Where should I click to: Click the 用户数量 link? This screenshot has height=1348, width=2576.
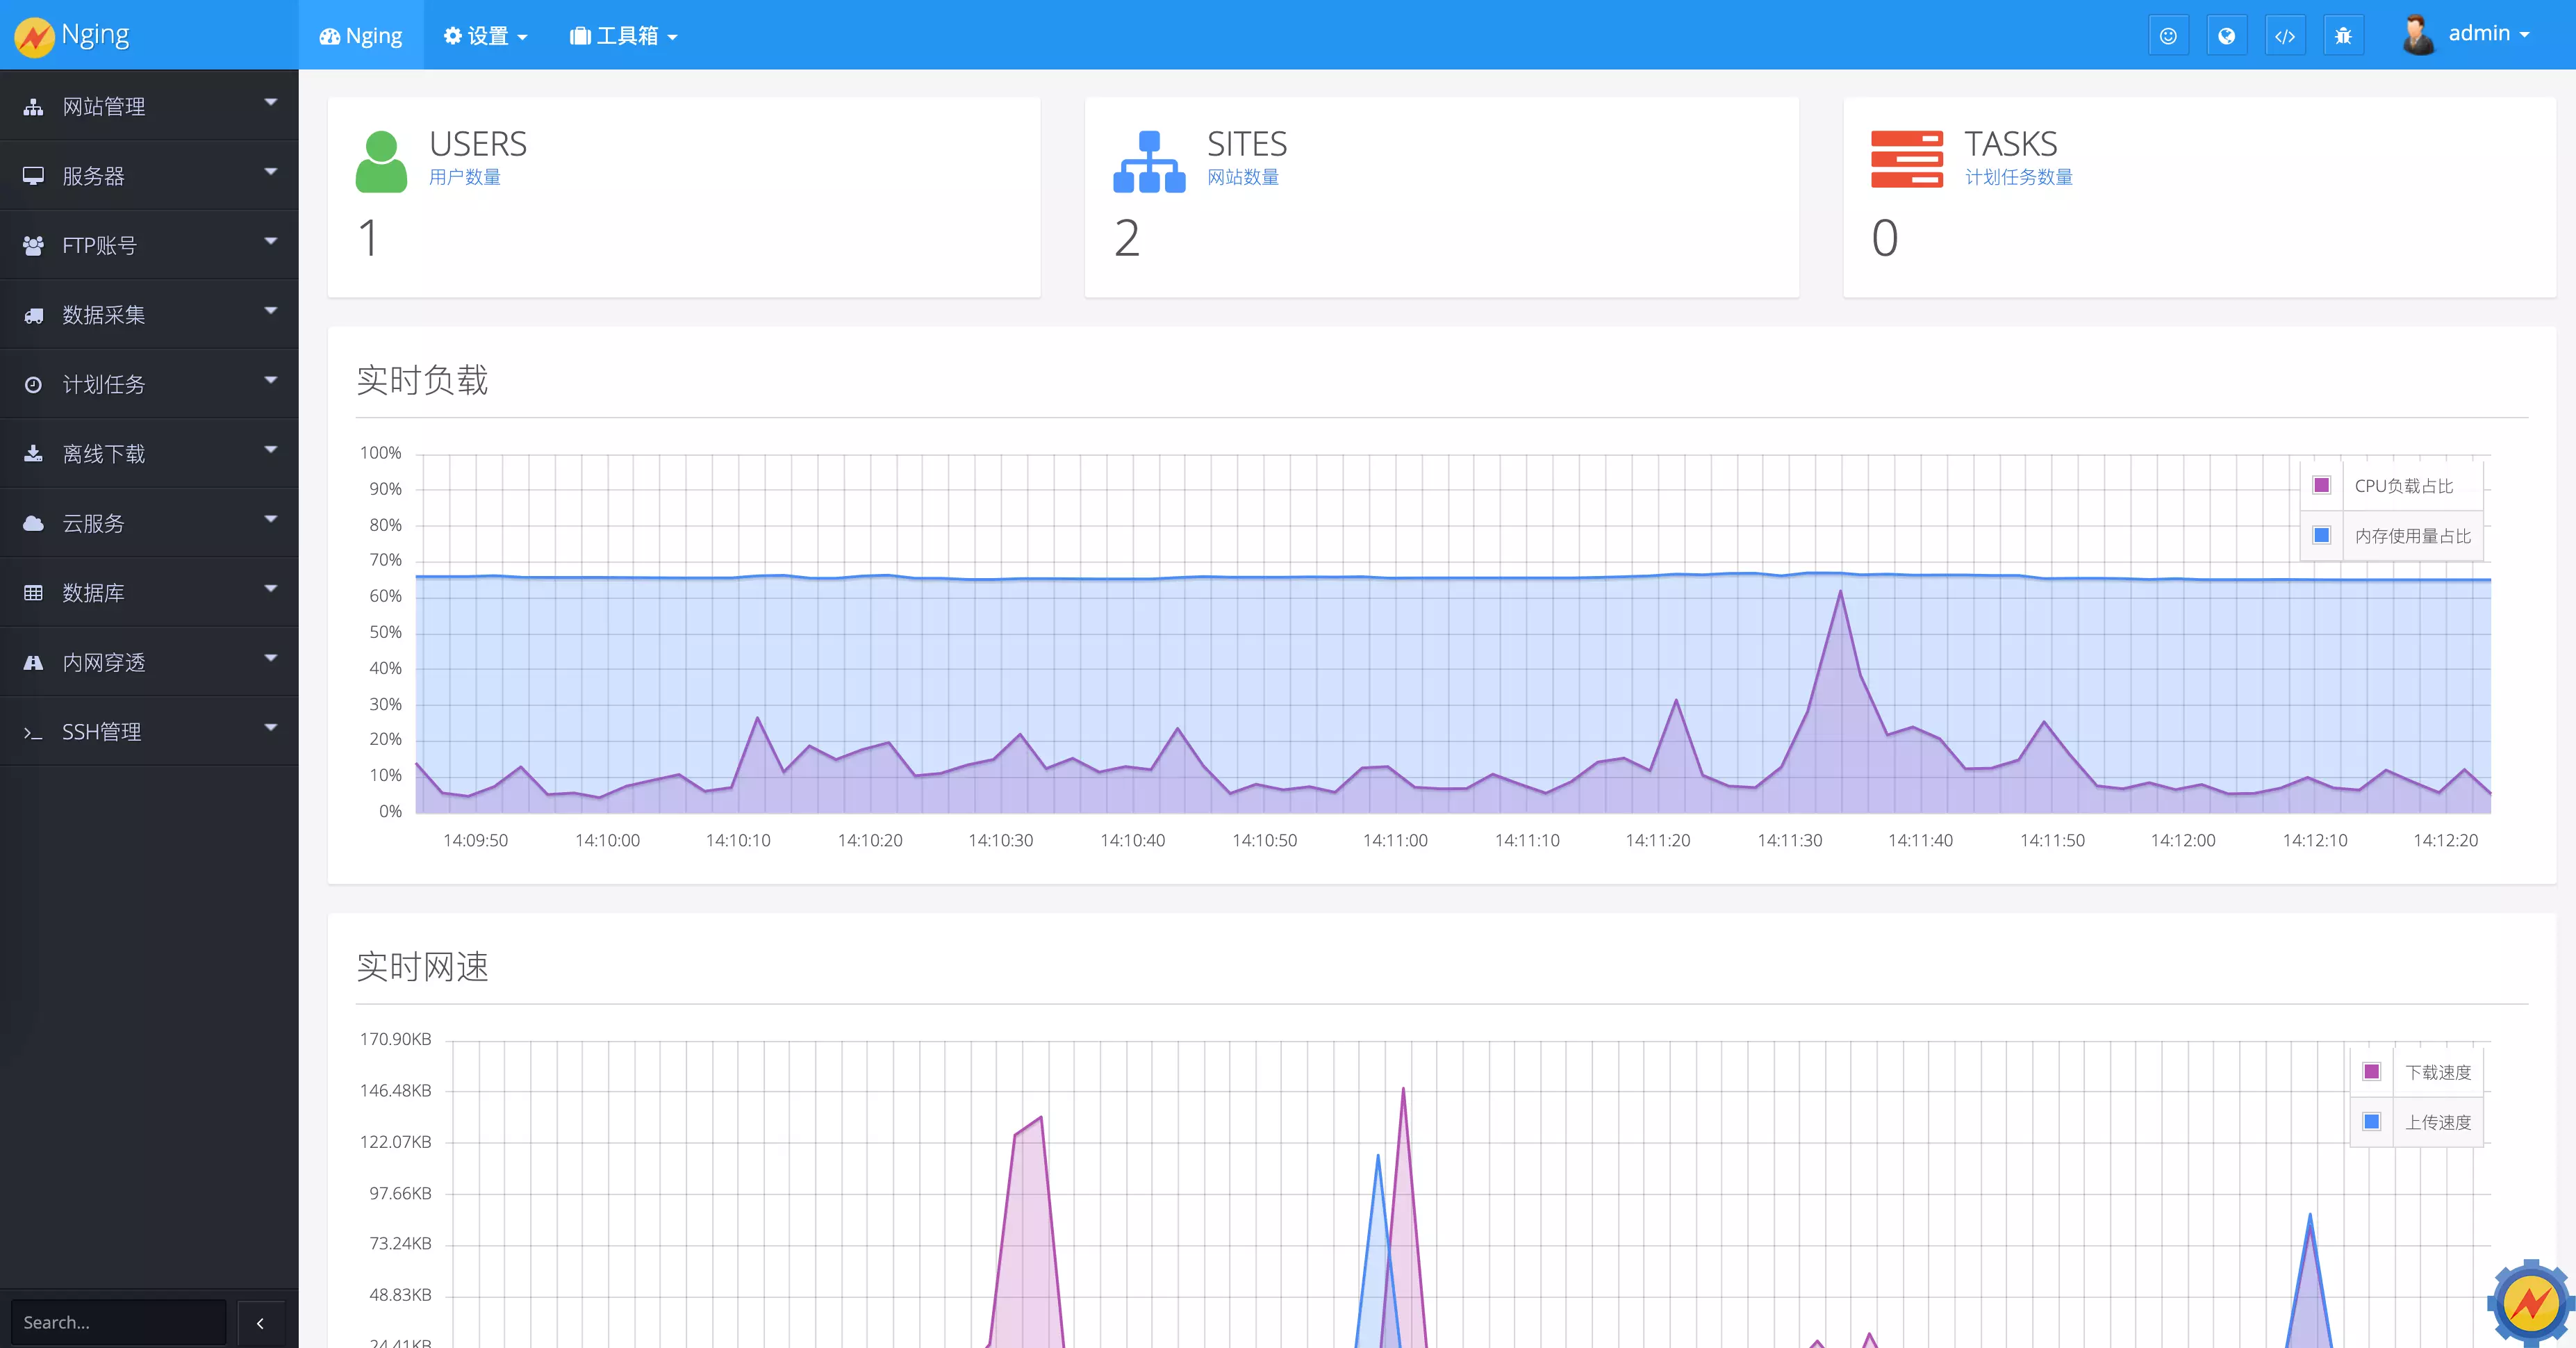465,178
